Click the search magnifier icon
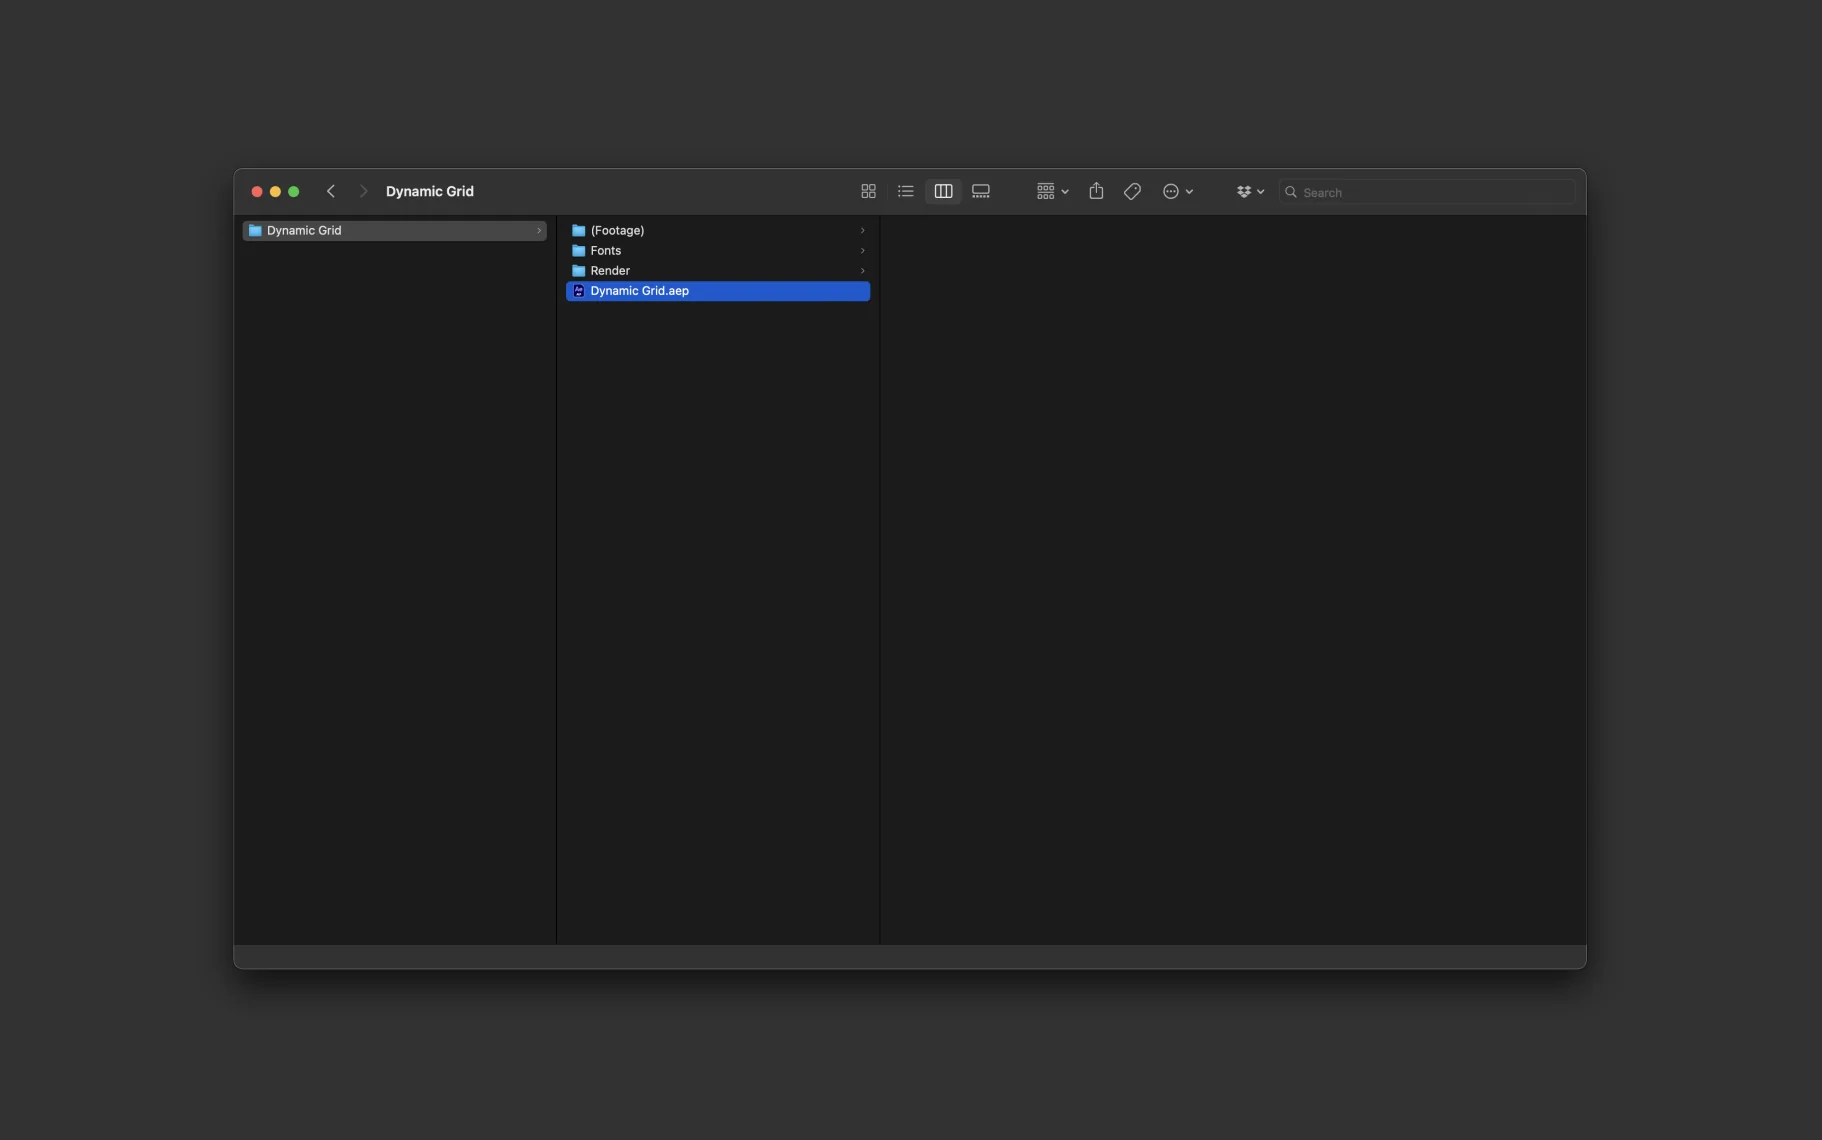The width and height of the screenshot is (1822, 1140). 1291,192
